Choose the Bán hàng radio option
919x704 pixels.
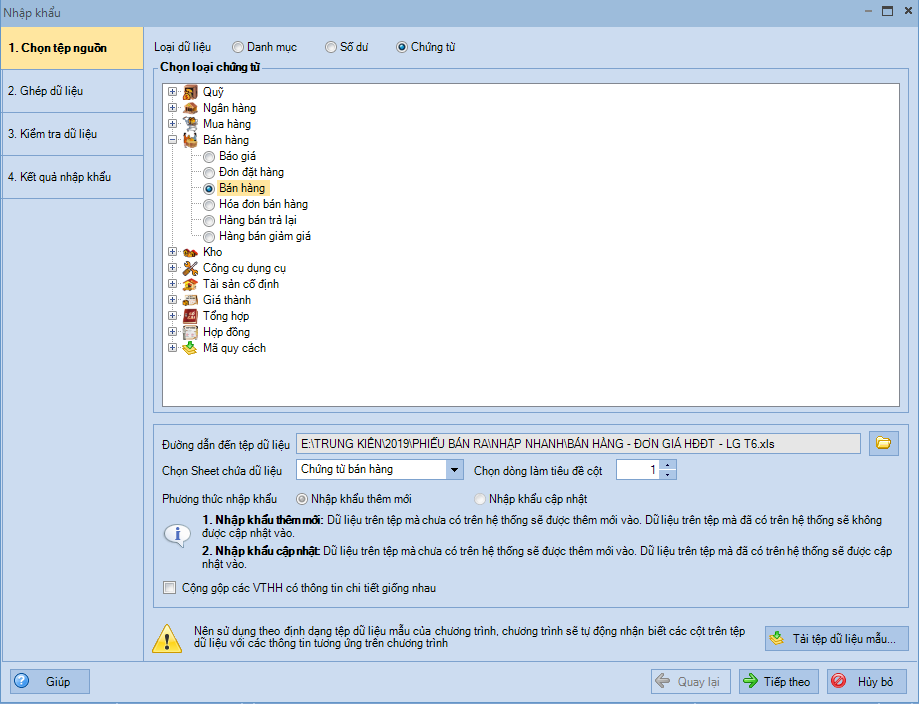point(209,189)
